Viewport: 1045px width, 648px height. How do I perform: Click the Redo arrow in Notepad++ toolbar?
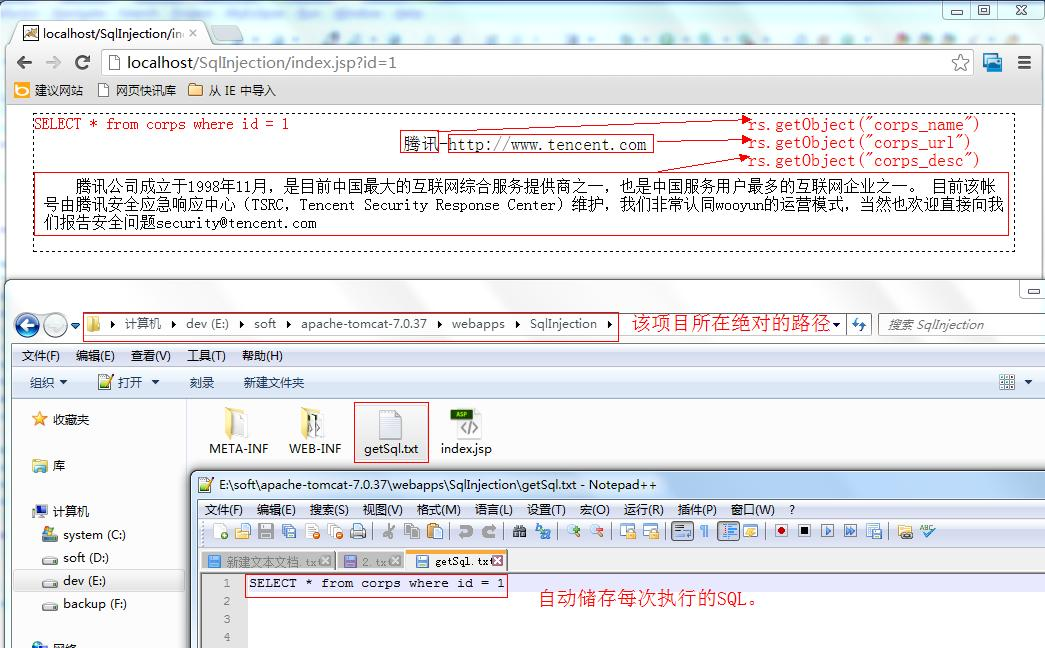(x=489, y=531)
